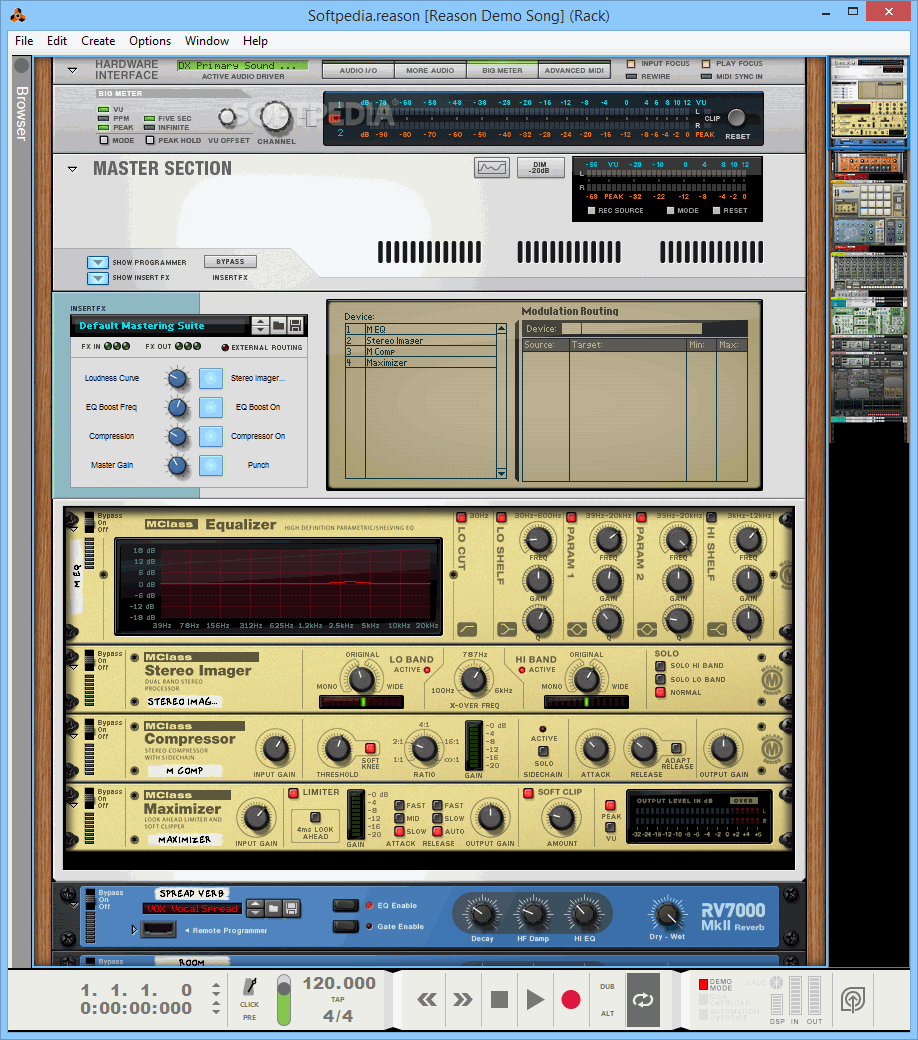Collapse the Hardware Interface device

click(x=73, y=70)
